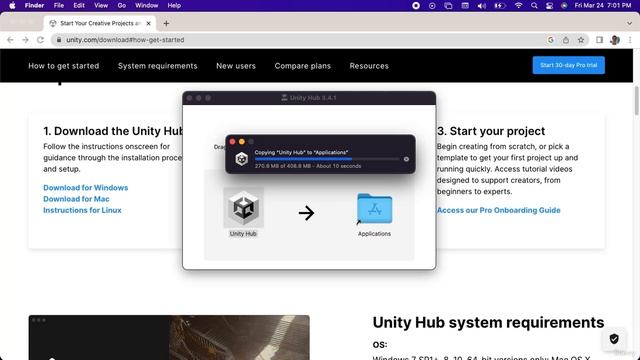The width and height of the screenshot is (640, 360).
Task: Open the Chrome profile avatar
Action: tap(615, 40)
